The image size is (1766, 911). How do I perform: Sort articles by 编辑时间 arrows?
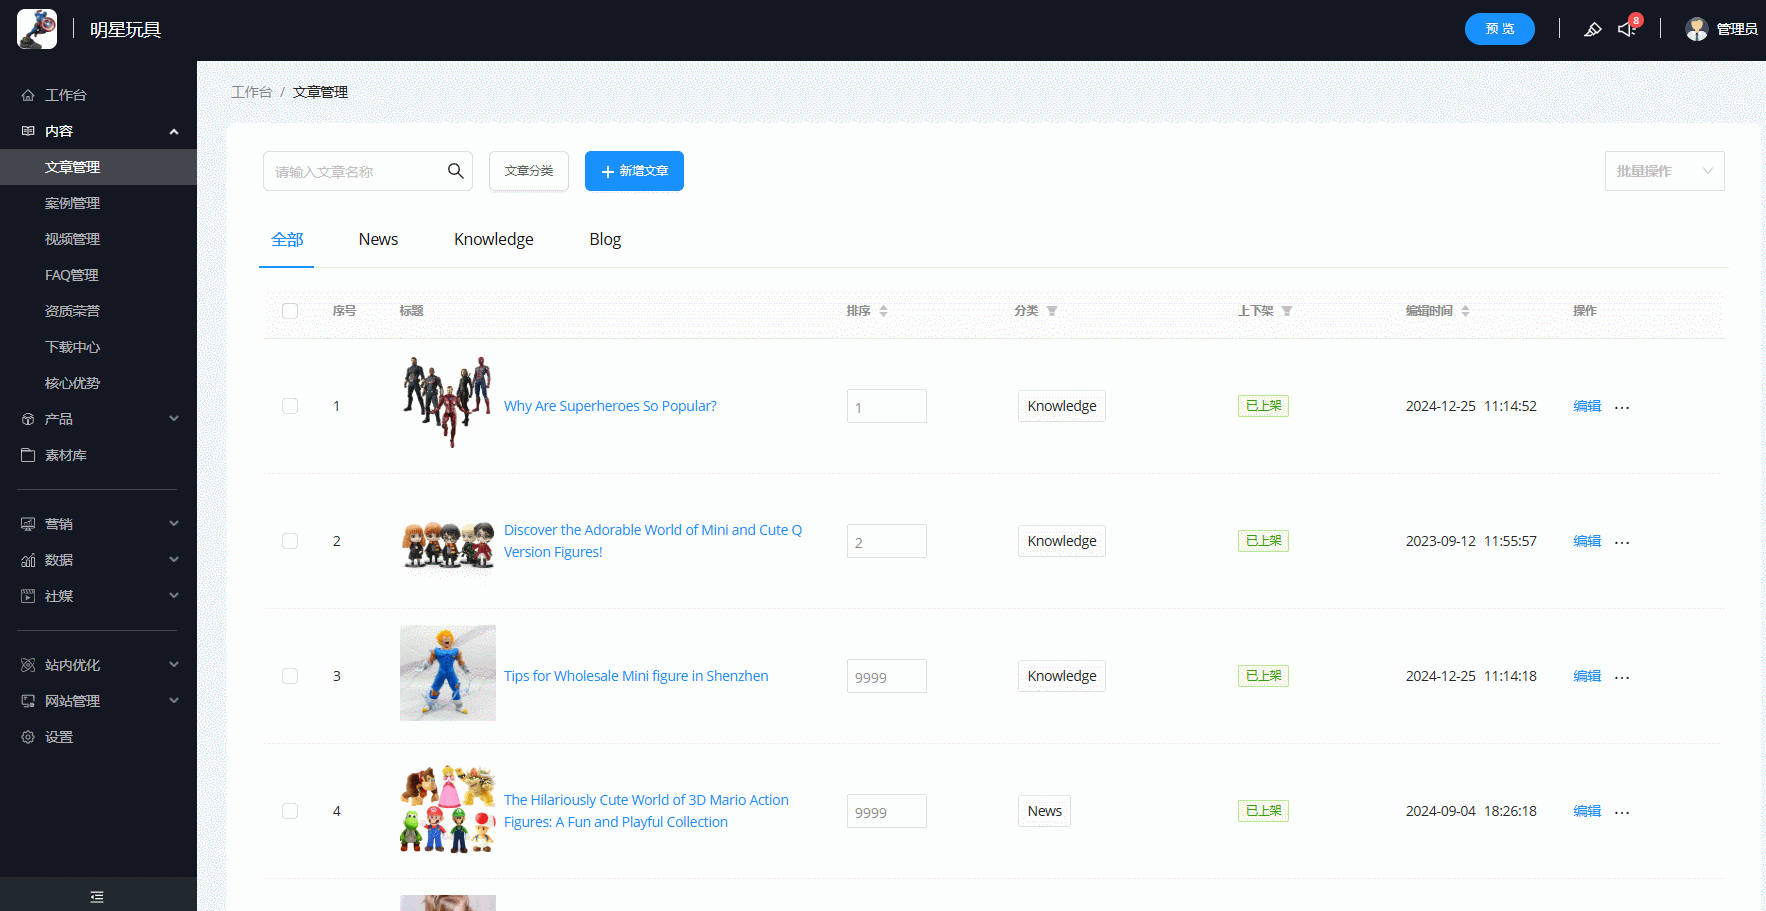click(x=1465, y=311)
